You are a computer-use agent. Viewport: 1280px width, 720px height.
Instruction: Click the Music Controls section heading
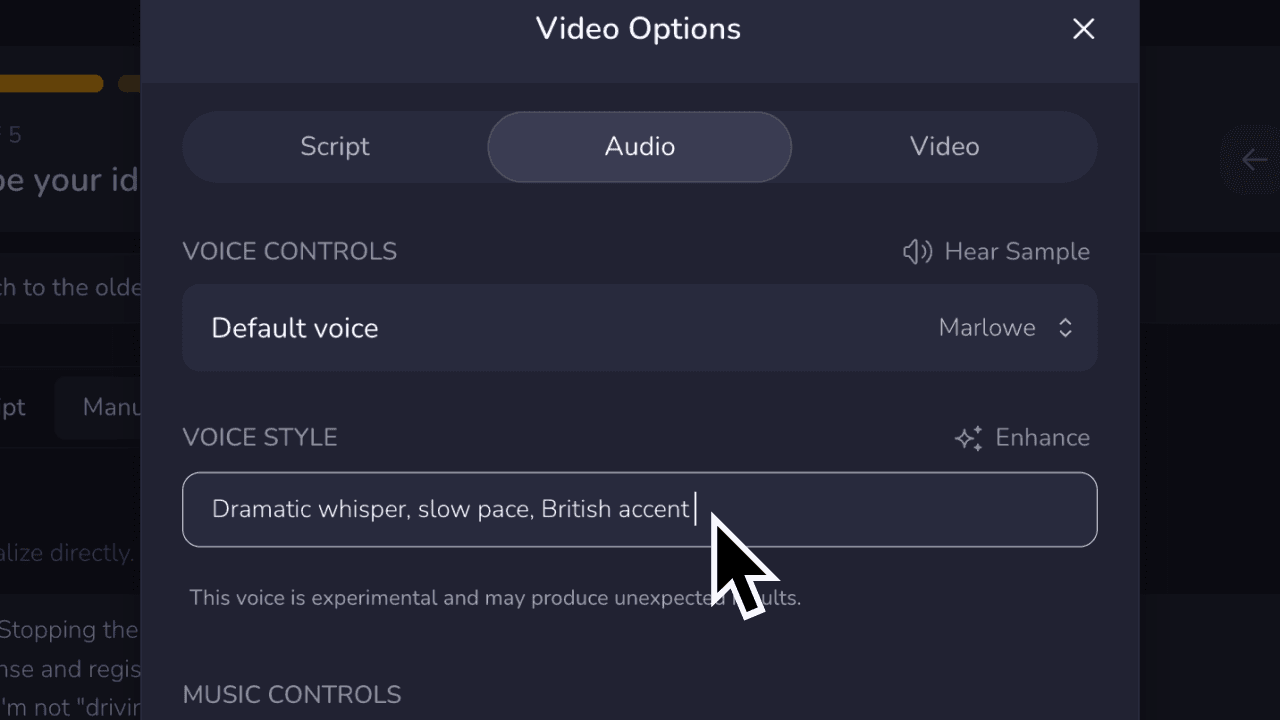[292, 694]
